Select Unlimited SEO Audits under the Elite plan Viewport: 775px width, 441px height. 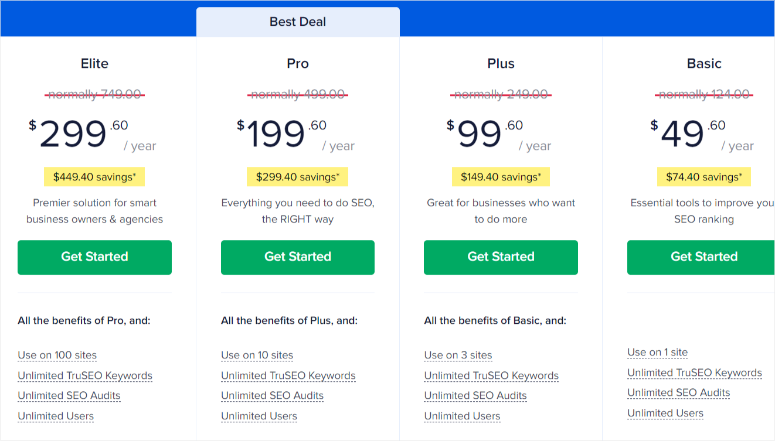pyautogui.click(x=69, y=396)
